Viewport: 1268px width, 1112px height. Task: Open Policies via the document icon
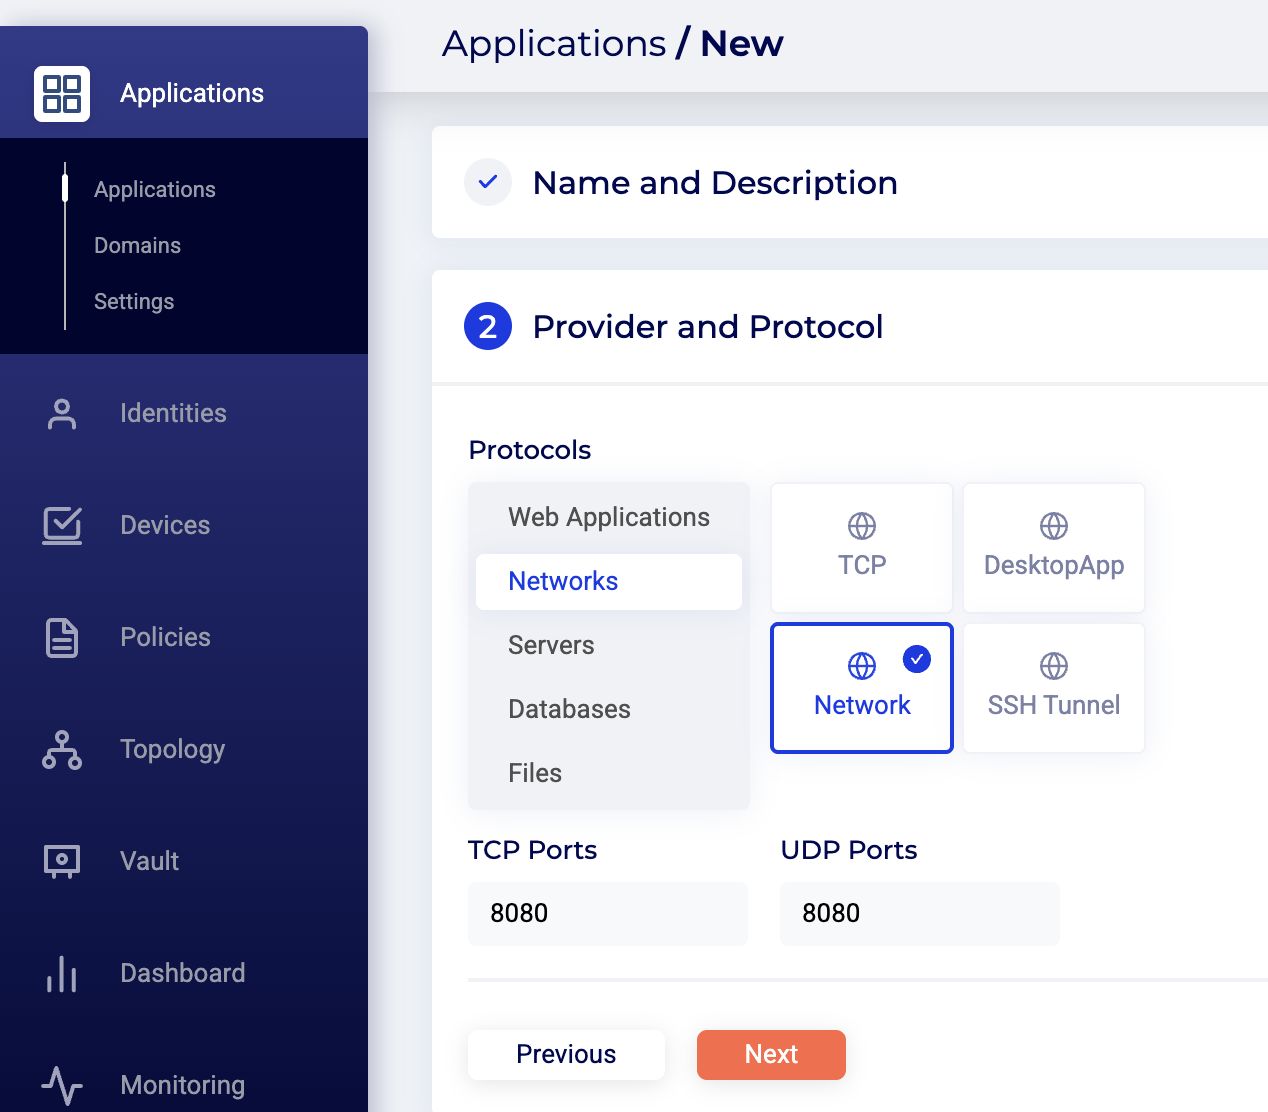coord(62,637)
